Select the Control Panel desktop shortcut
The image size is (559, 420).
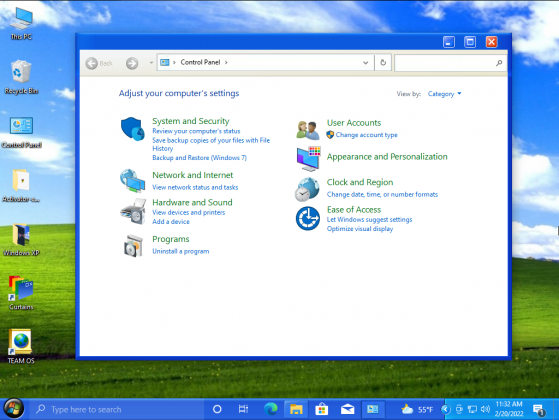[x=21, y=132]
